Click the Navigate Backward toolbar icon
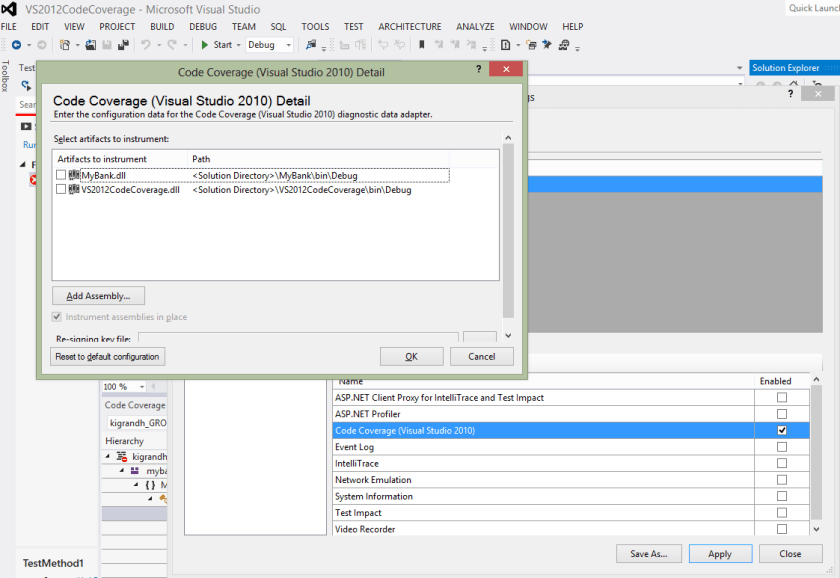The height and width of the screenshot is (578, 840). point(16,44)
